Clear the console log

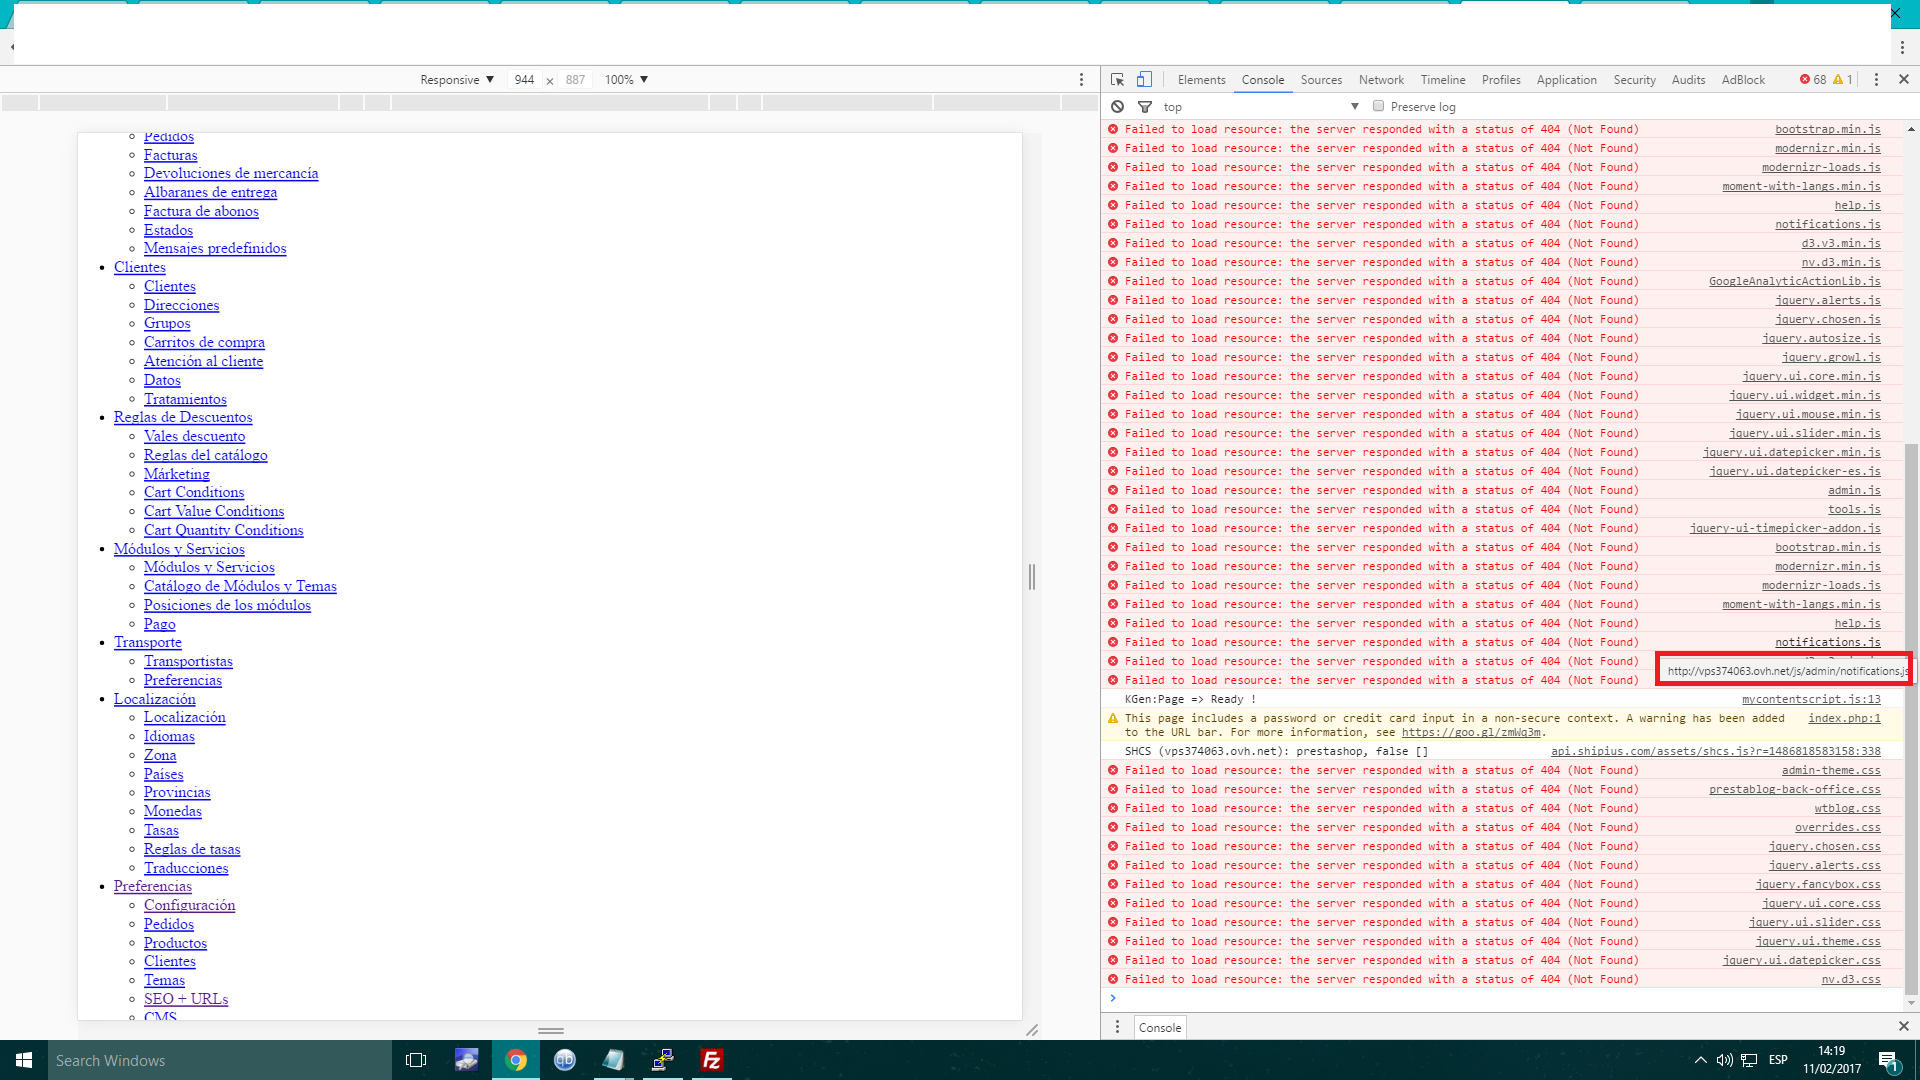point(1117,106)
